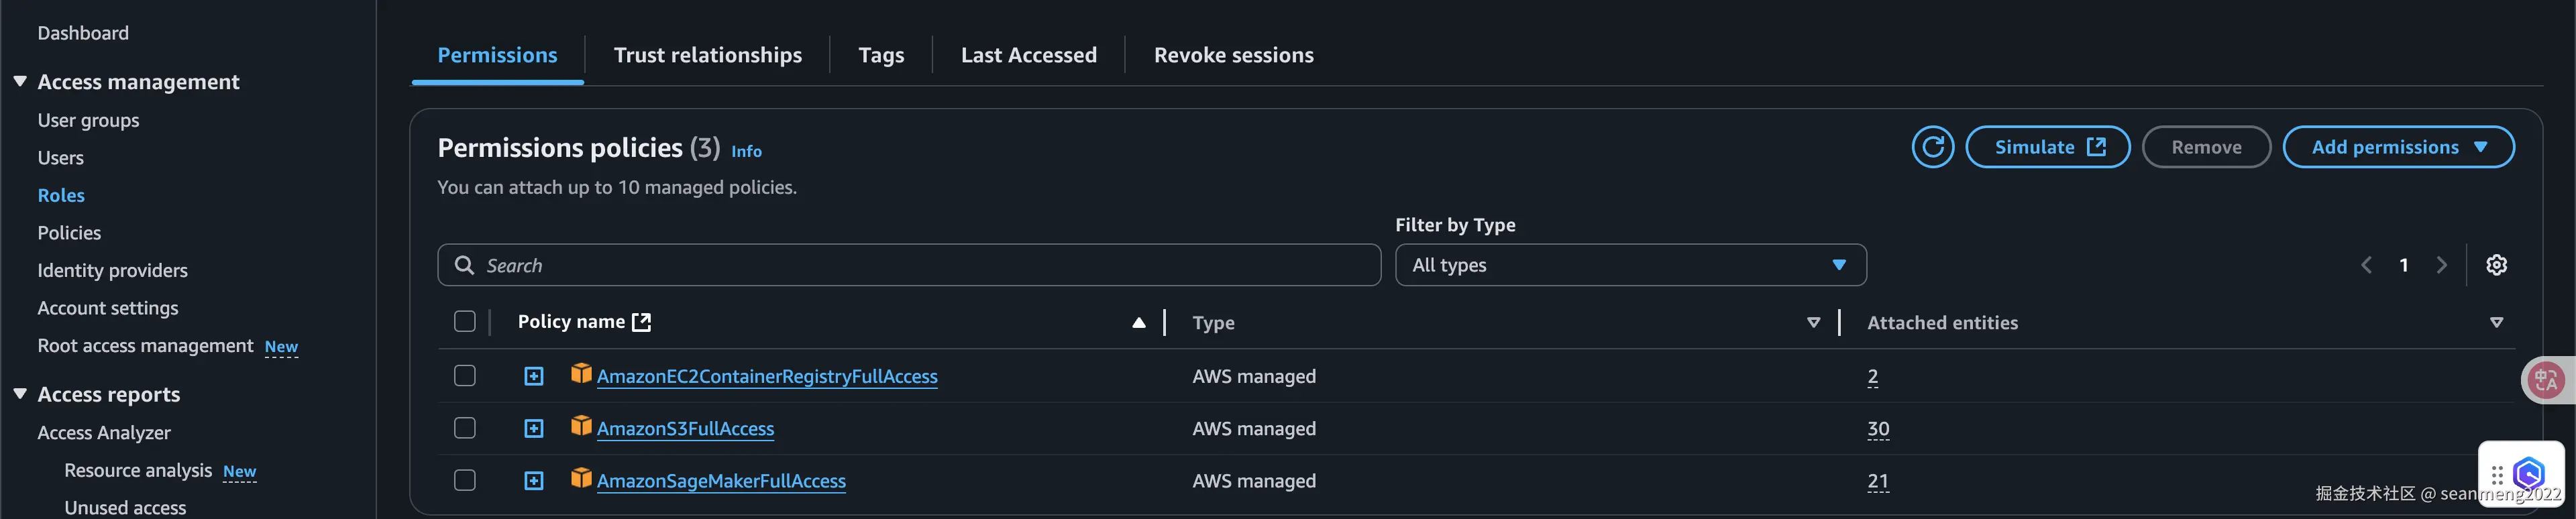2576x519 pixels.
Task: Select all policies checkbox in header
Action: tap(464, 321)
